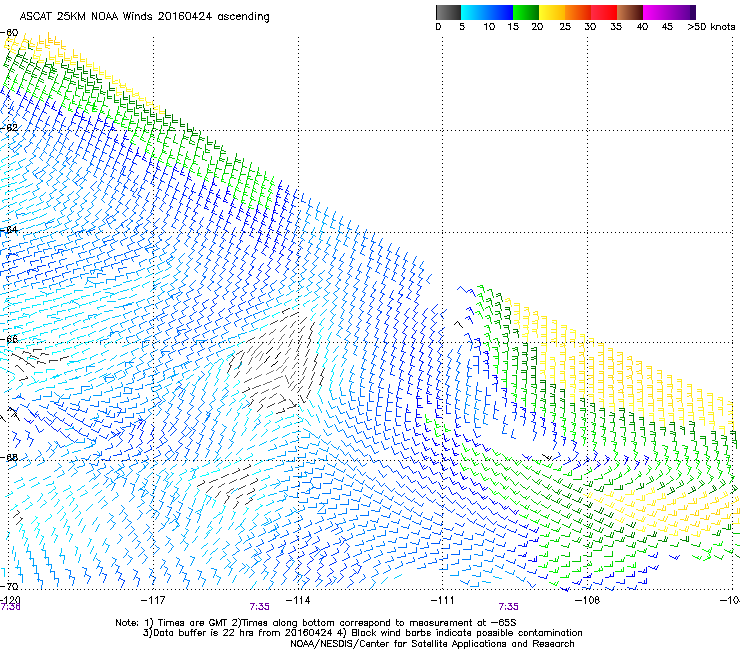
Task: Click the "7:35" time label beside -111
Action: pyautogui.click(x=508, y=607)
